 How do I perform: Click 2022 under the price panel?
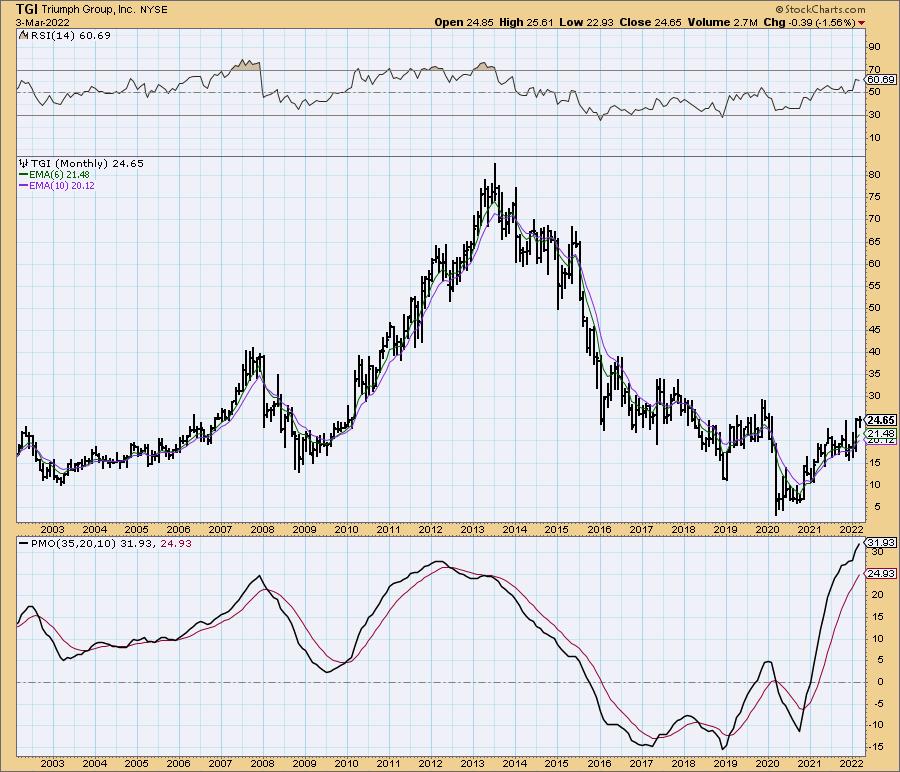pos(851,529)
